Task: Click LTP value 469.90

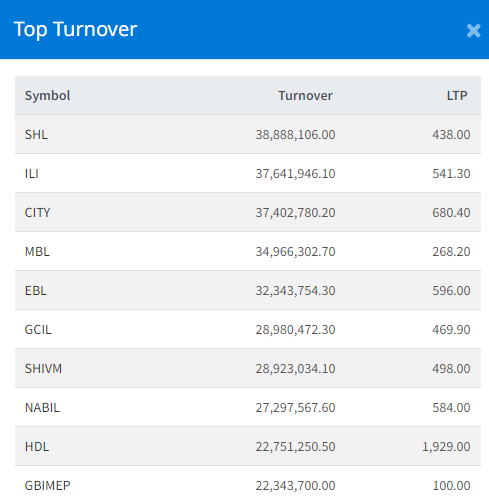Action: (x=451, y=330)
